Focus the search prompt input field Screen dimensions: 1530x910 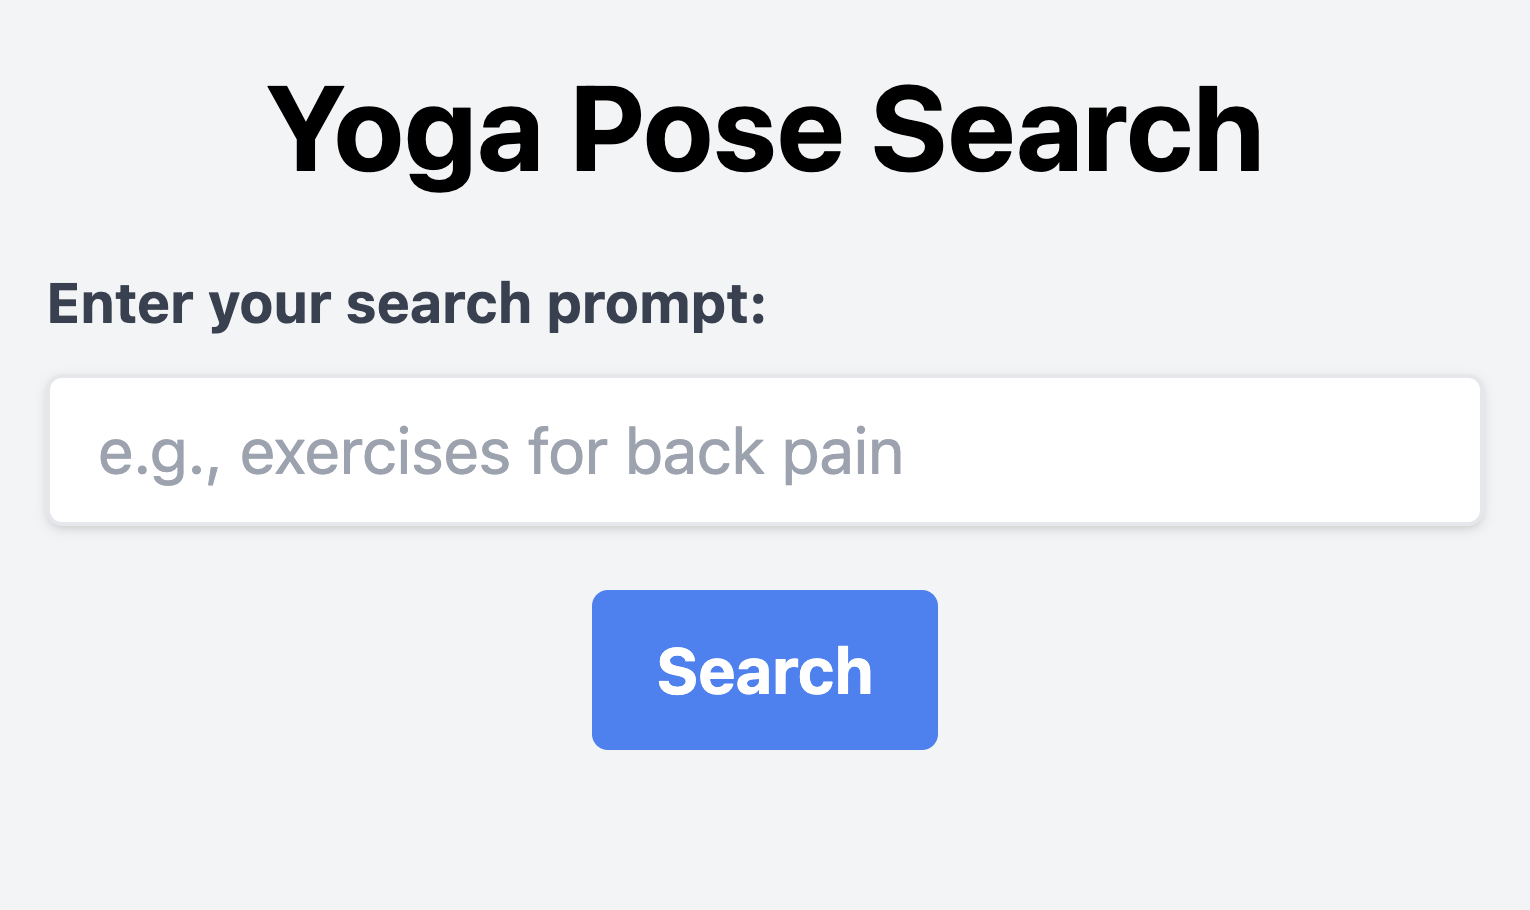[x=764, y=450]
